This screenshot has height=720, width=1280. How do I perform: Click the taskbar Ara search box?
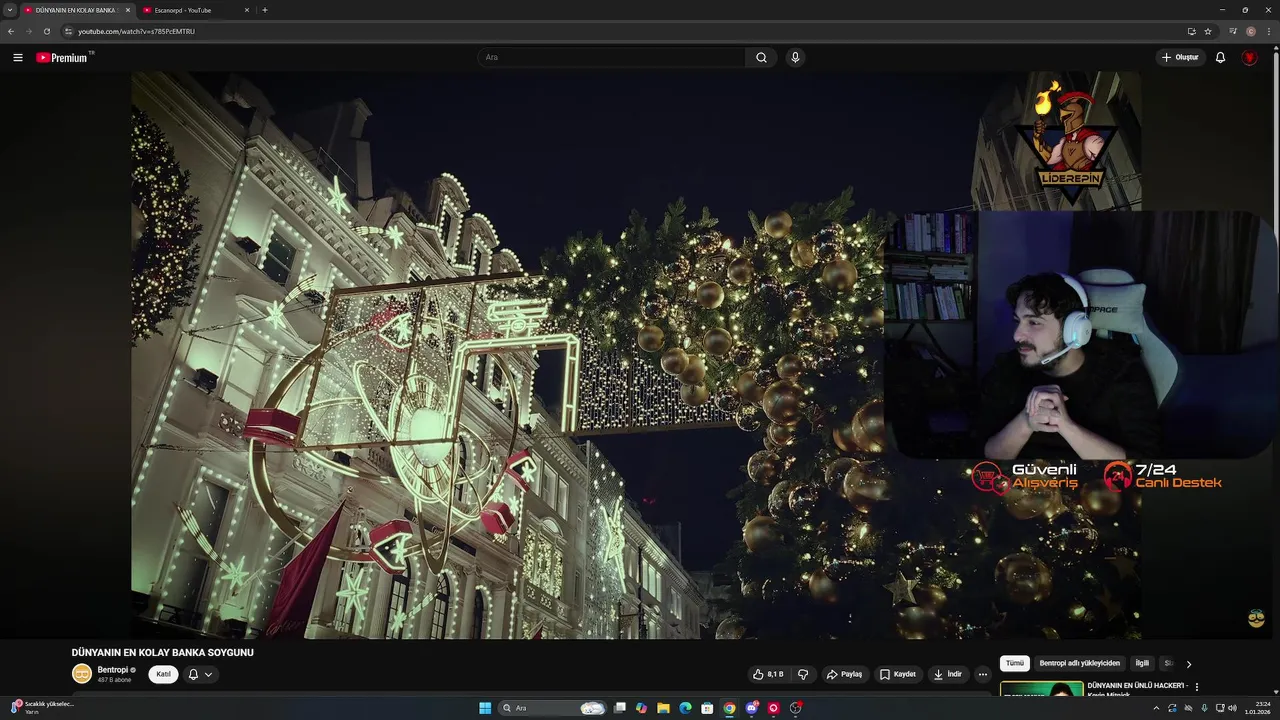coord(553,708)
